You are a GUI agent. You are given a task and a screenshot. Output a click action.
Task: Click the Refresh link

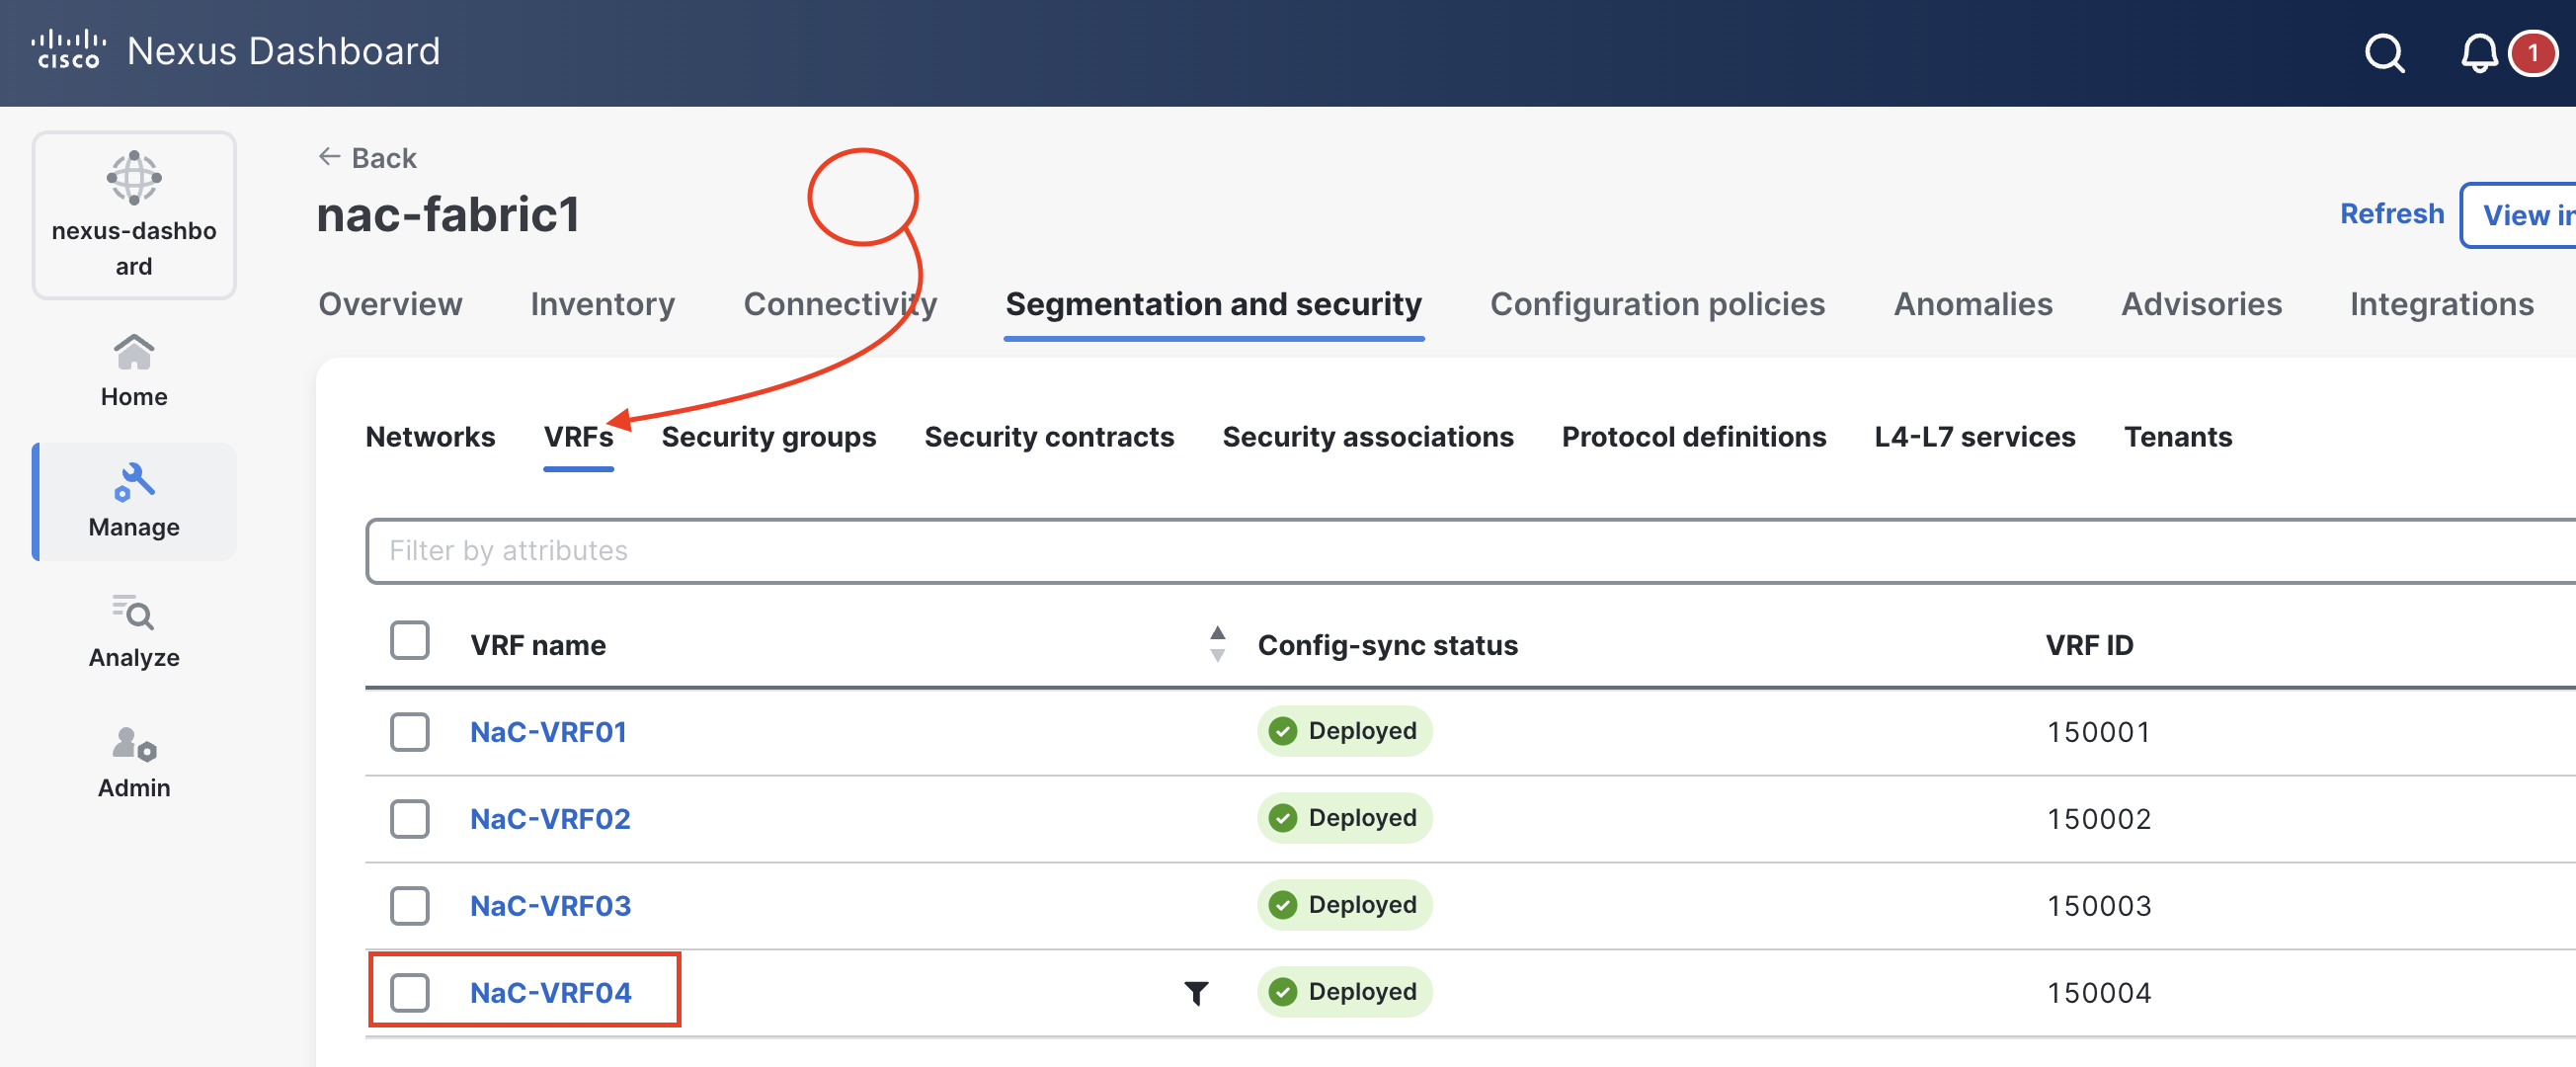tap(2391, 214)
